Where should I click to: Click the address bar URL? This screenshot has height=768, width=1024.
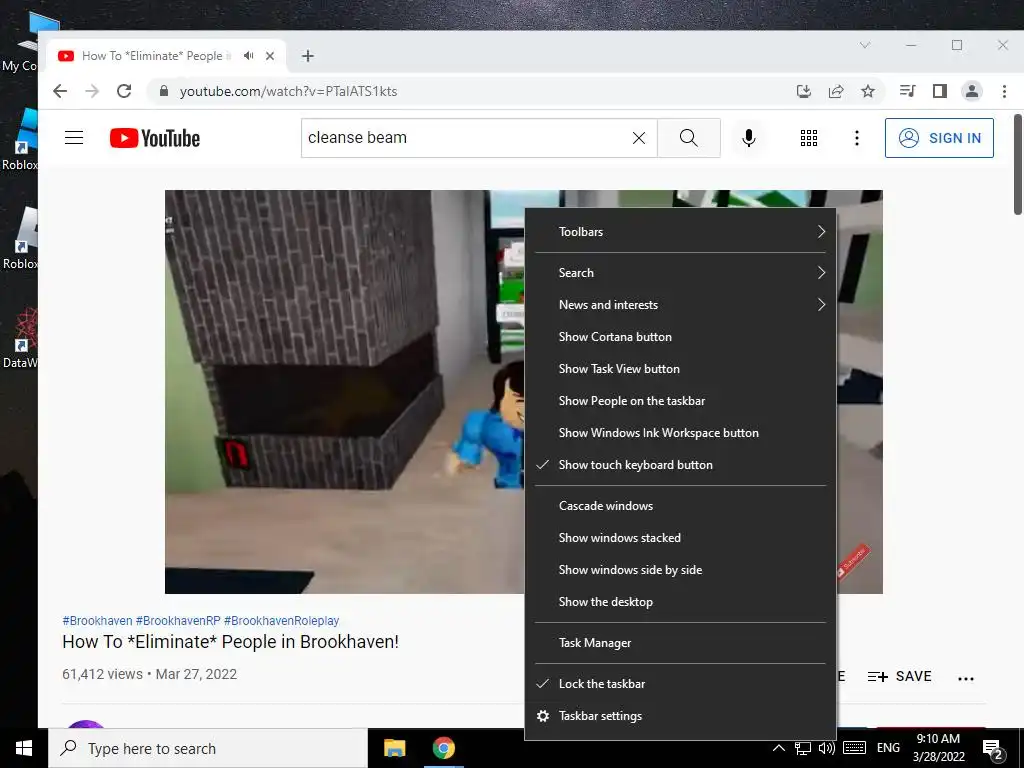pos(288,91)
